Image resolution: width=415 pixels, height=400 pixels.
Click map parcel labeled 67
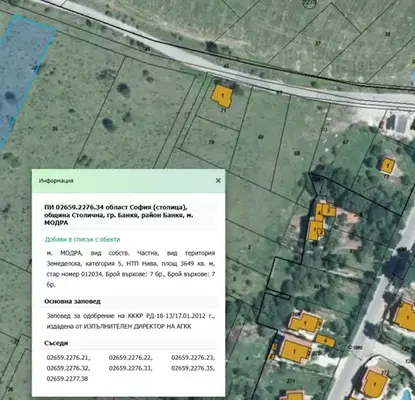[x=346, y=142]
